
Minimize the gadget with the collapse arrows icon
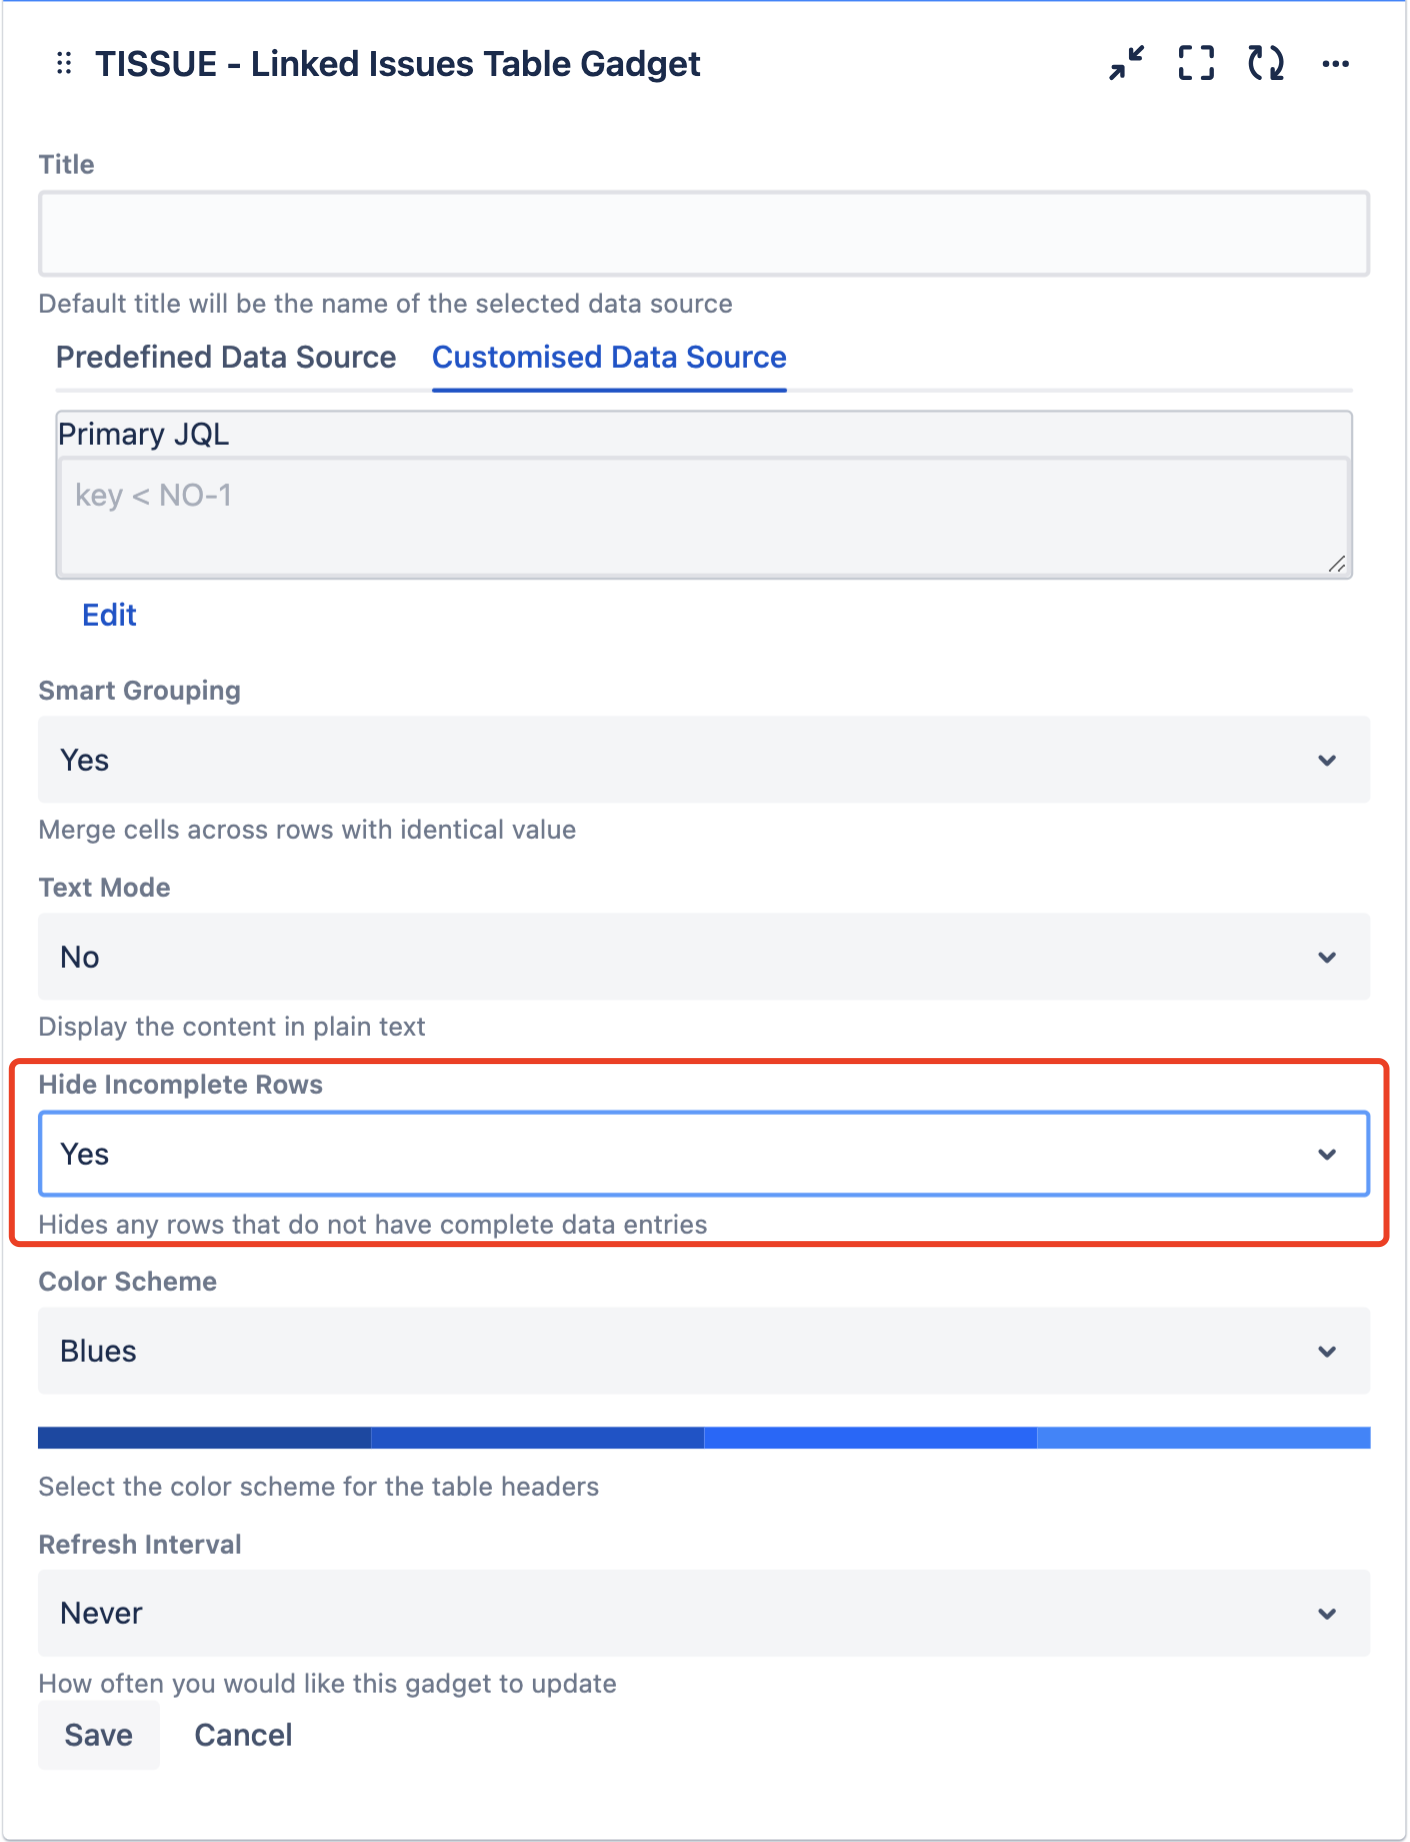1127,63
